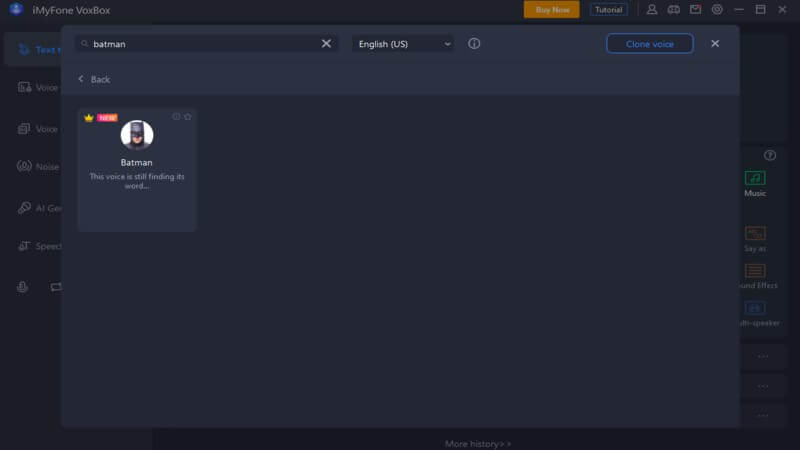800x450 pixels.
Task: Open the settings gear icon
Action: click(x=717, y=10)
